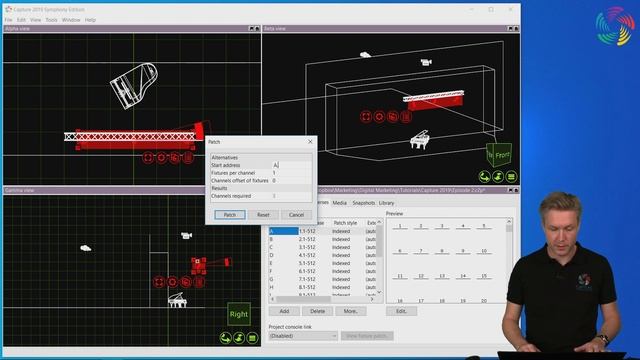Open the Help menu
Screen dimensions: 640x360
[90, 20]
